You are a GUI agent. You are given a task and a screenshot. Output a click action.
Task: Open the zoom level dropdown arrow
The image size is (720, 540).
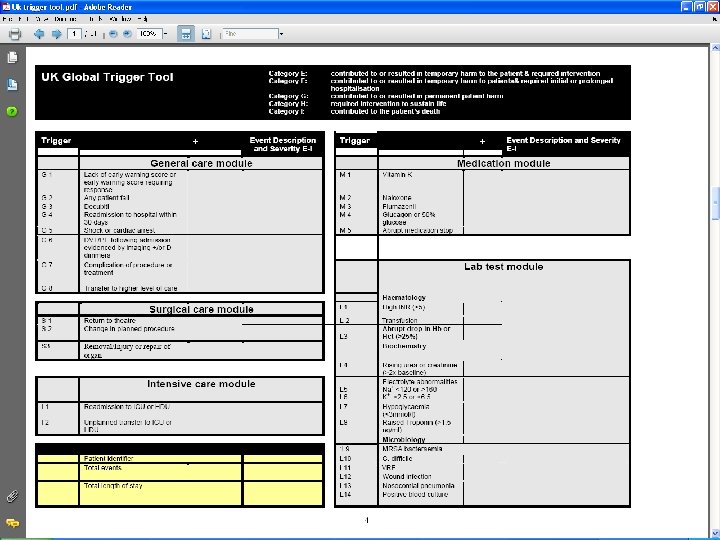[165, 34]
